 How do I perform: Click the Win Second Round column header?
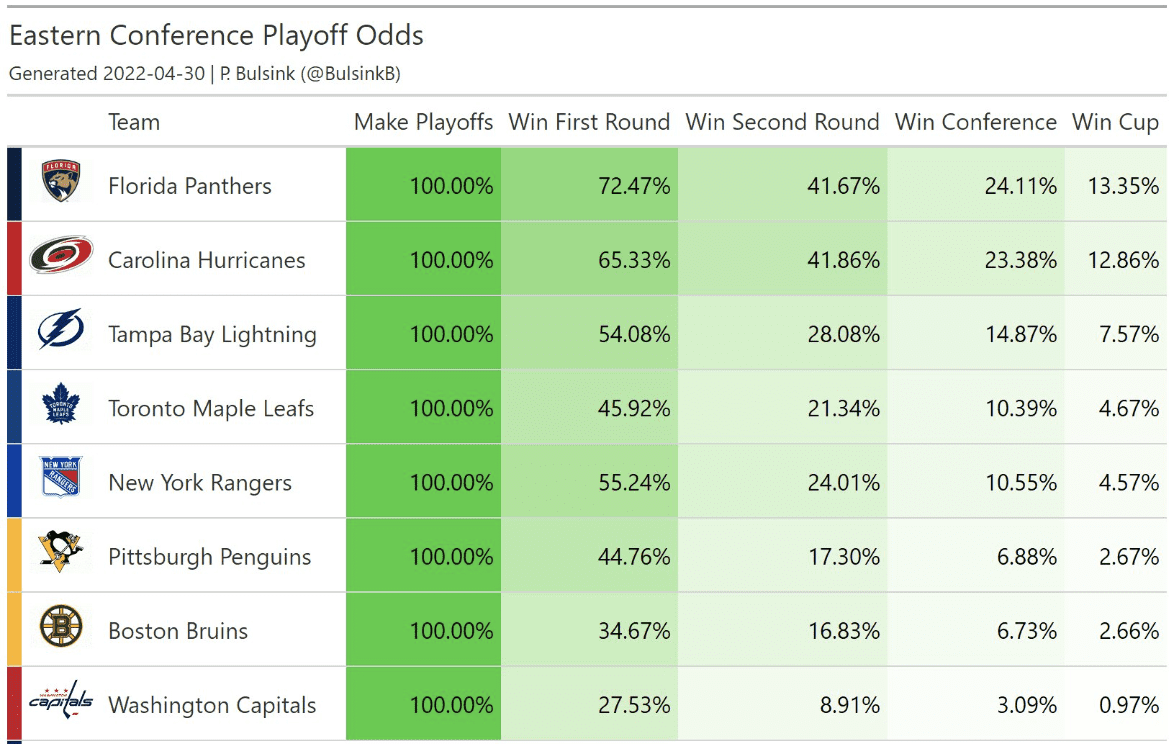782,123
